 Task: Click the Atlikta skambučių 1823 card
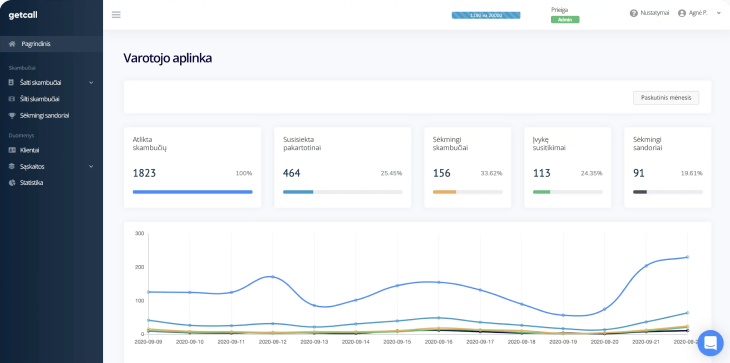(x=192, y=168)
